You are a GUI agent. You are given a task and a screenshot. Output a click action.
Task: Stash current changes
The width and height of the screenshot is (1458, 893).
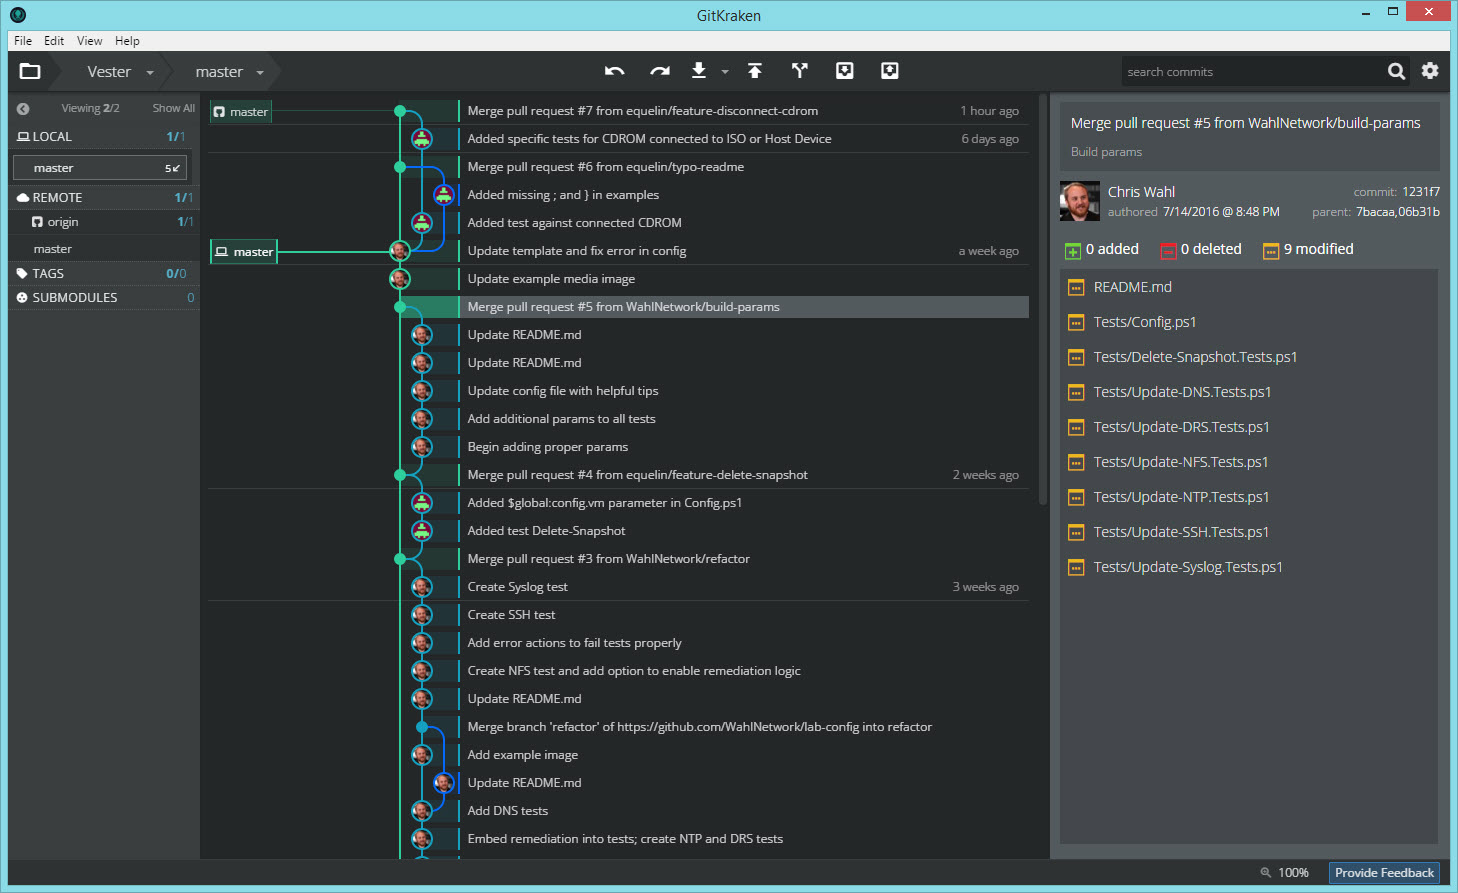pos(845,71)
